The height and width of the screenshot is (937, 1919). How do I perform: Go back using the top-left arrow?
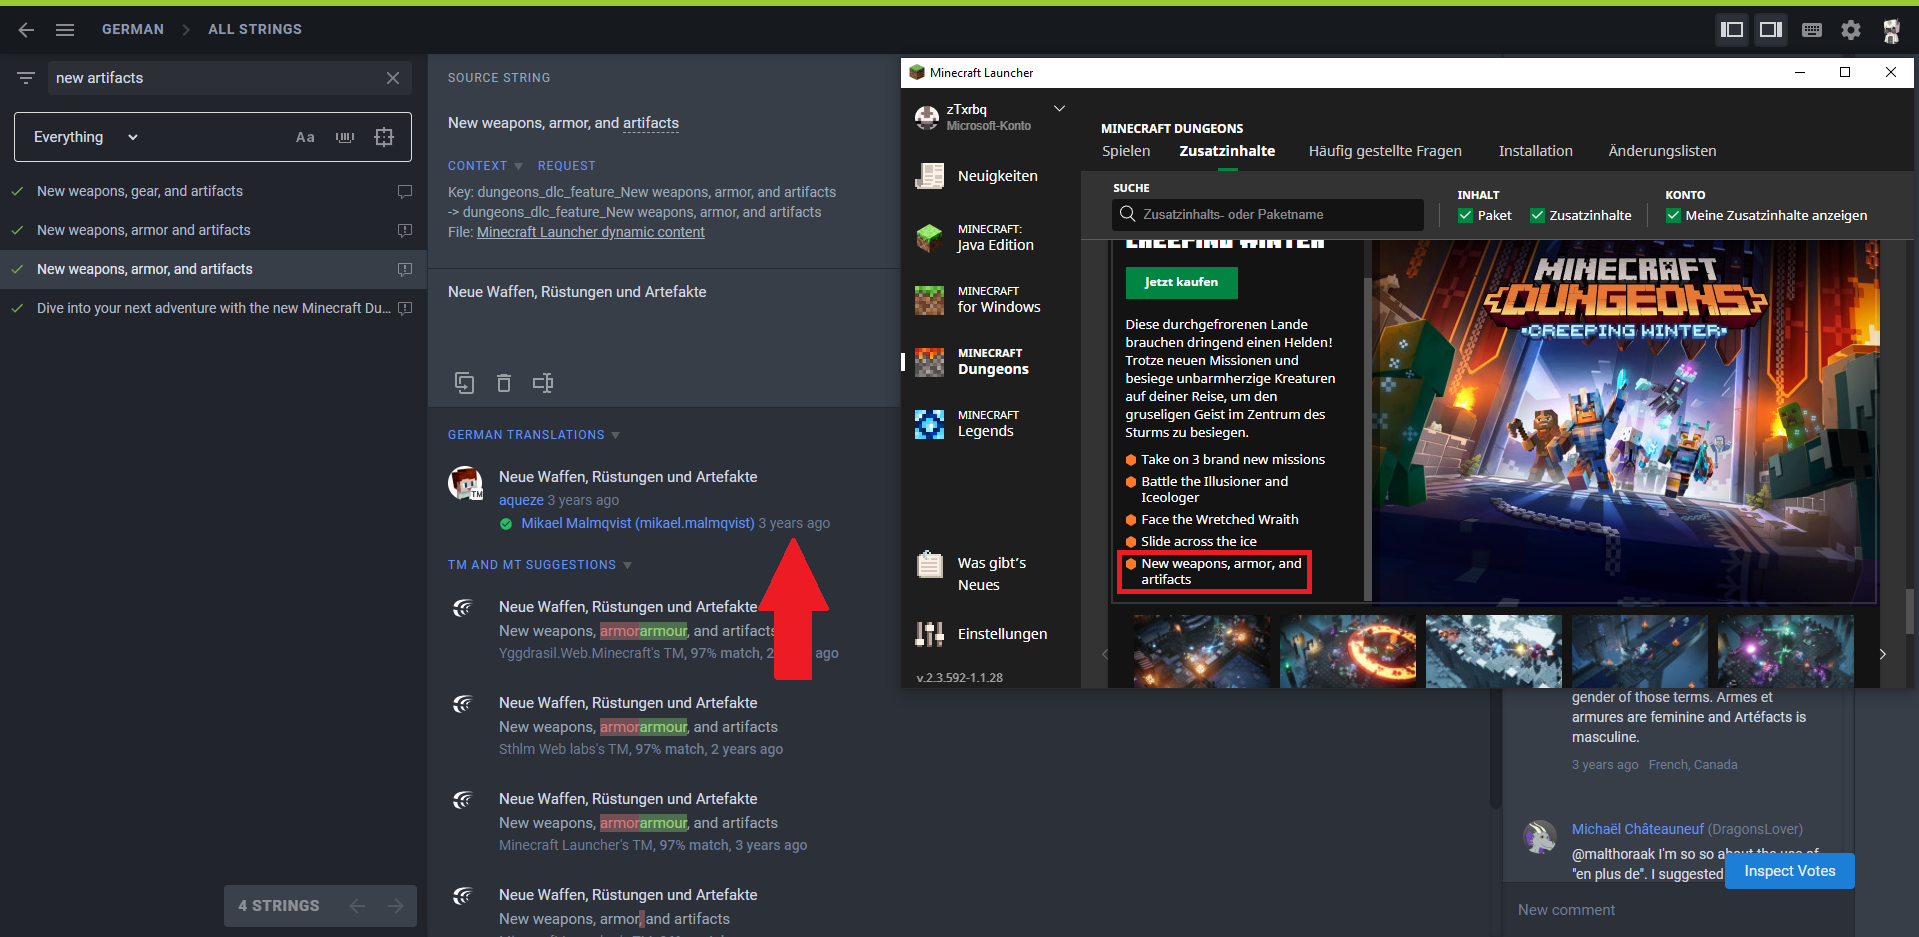click(x=26, y=30)
